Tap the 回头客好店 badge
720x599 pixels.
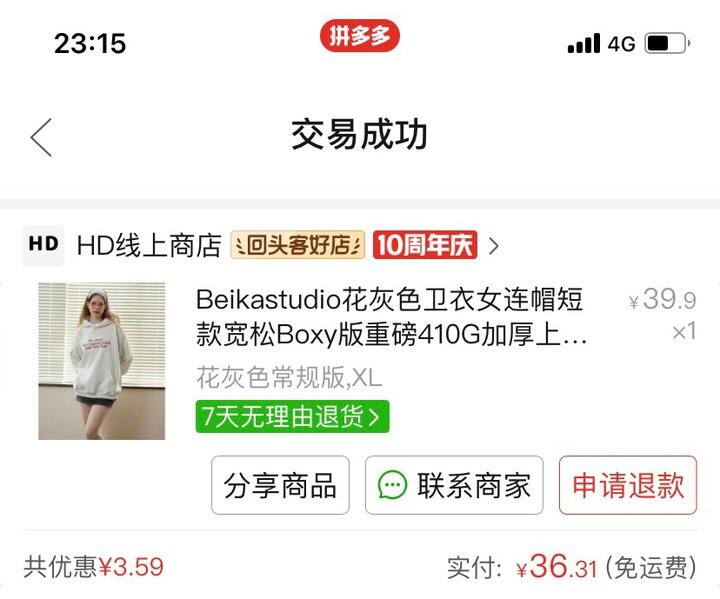click(x=298, y=244)
